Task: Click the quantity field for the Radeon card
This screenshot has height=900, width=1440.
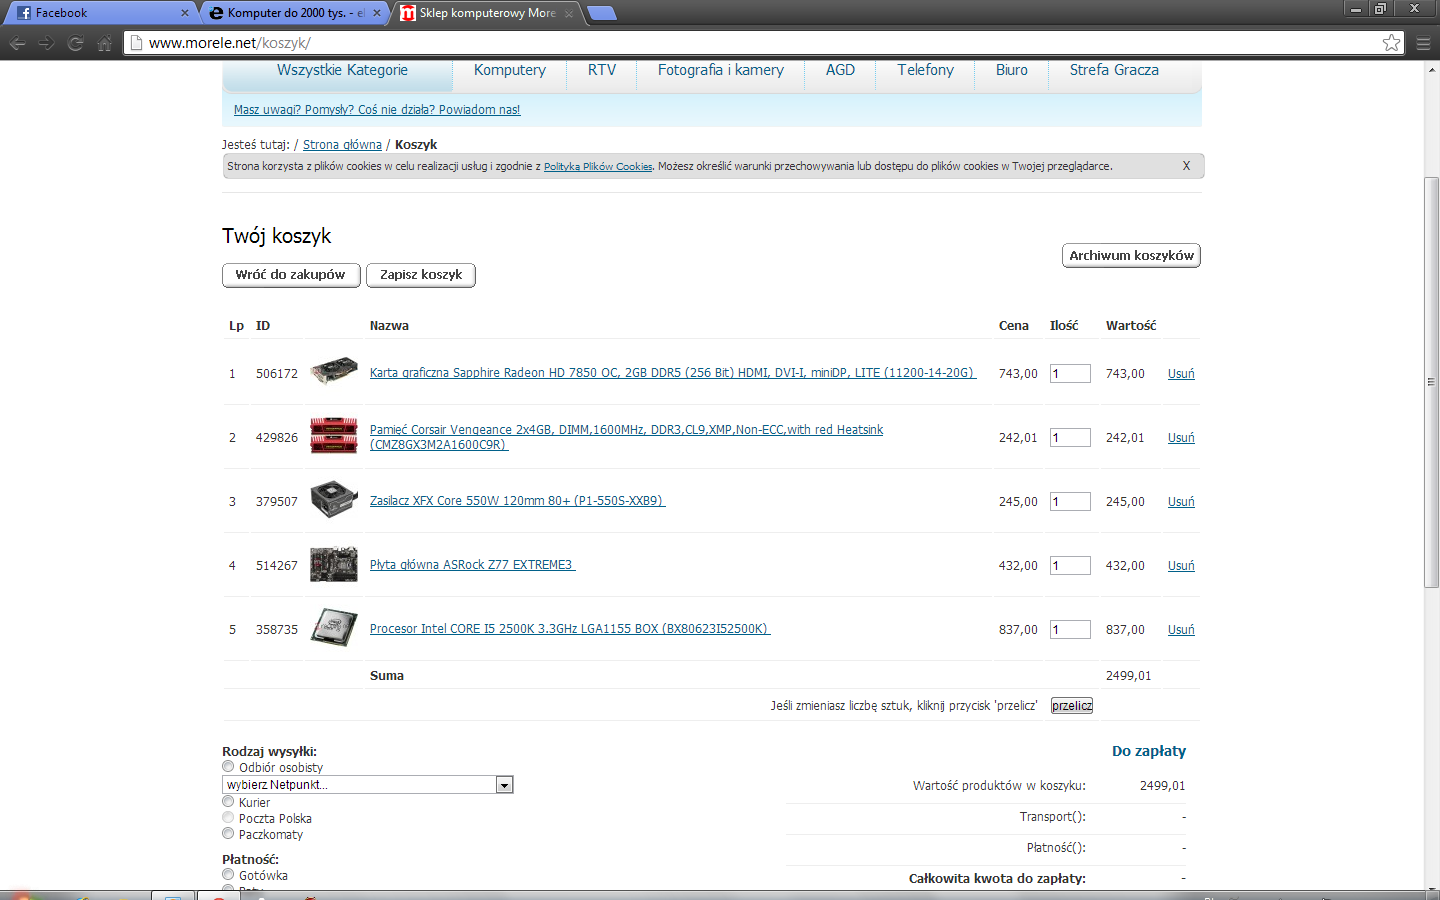Action: [1070, 374]
